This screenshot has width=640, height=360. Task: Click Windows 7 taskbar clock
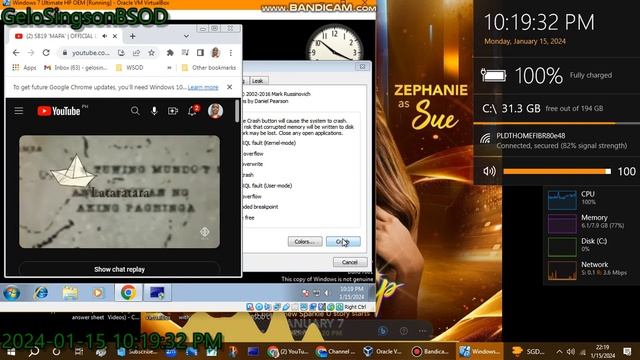[x=351, y=293]
